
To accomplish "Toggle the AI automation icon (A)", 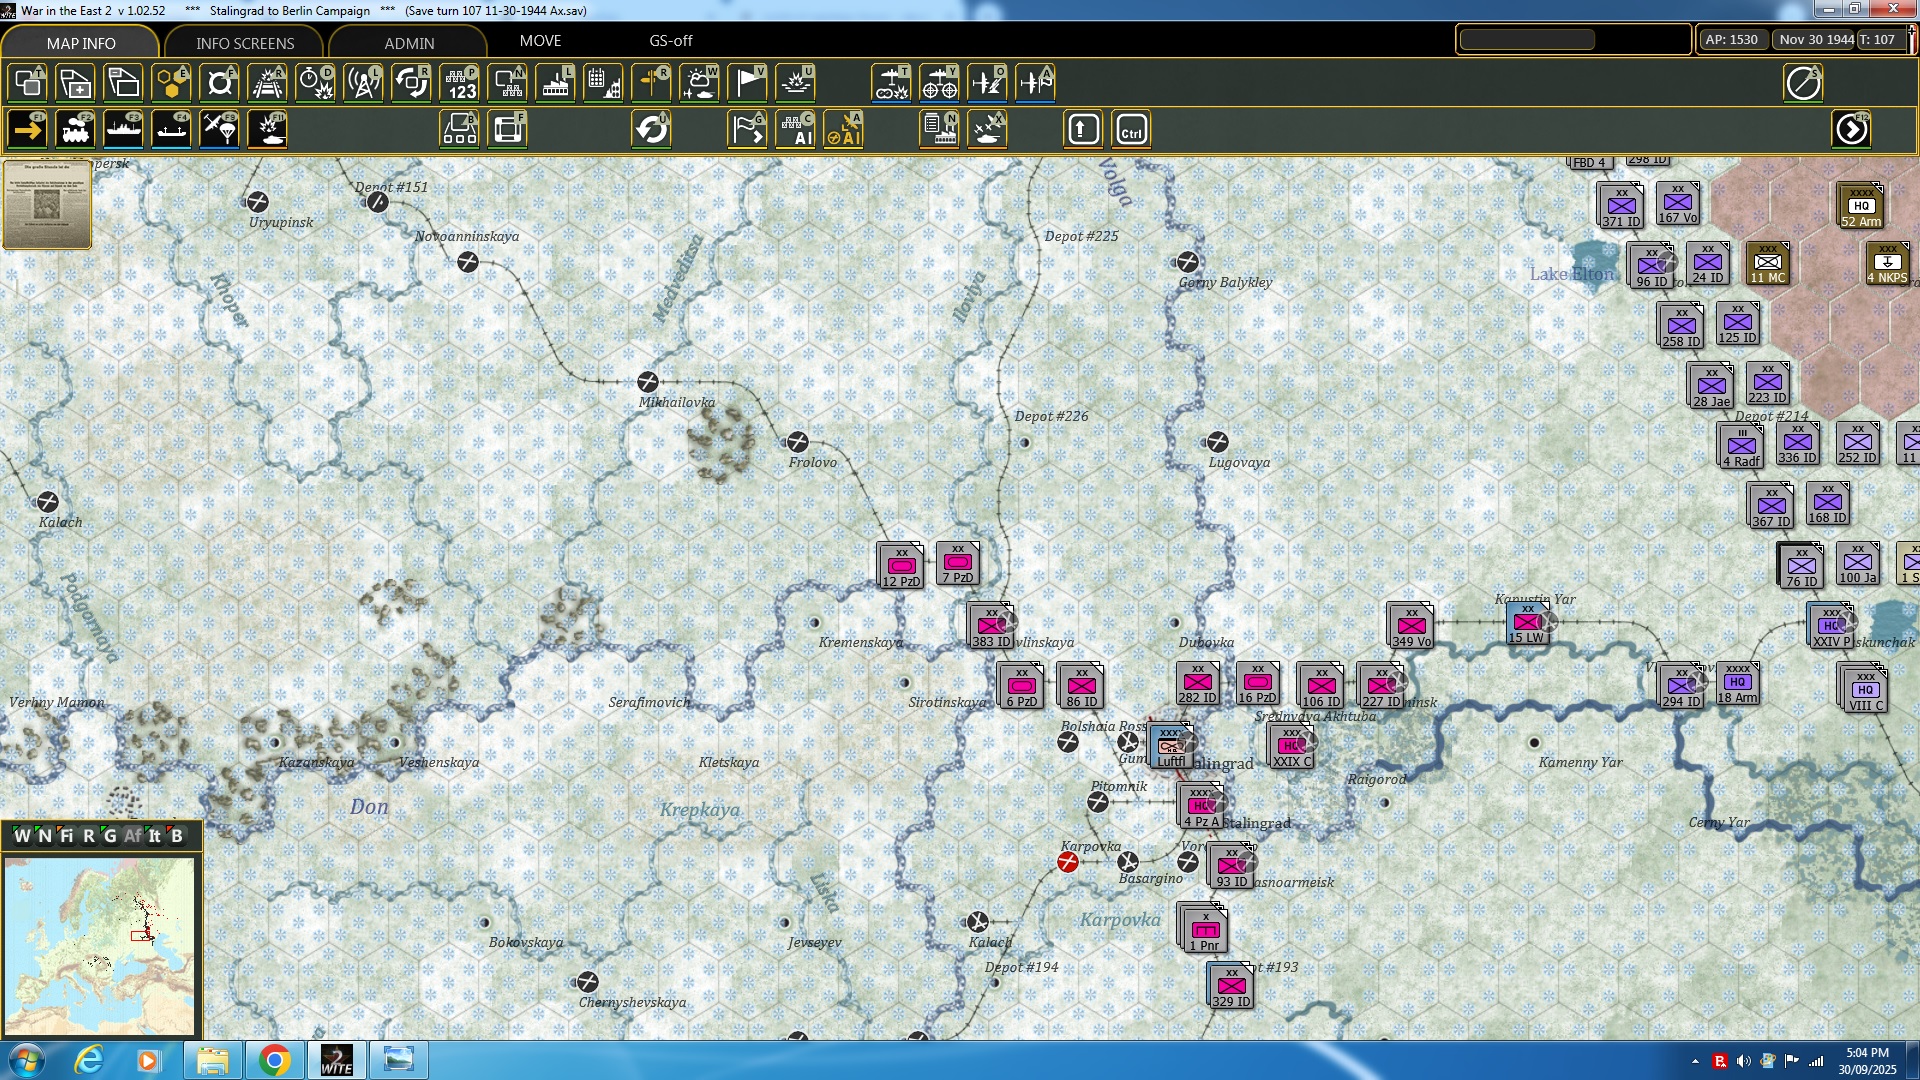I will 843,129.
